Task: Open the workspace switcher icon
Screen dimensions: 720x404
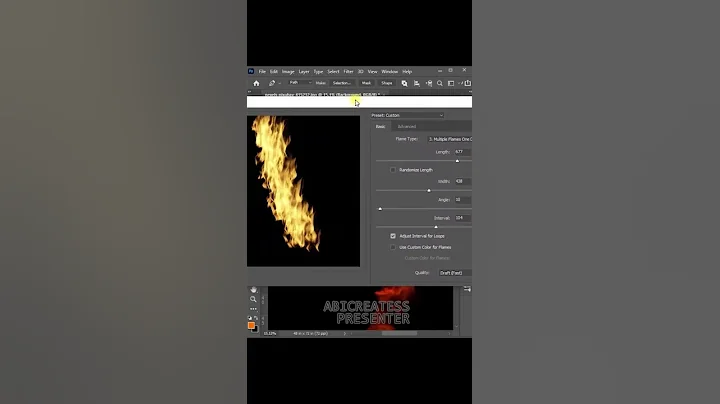Action: 451,83
